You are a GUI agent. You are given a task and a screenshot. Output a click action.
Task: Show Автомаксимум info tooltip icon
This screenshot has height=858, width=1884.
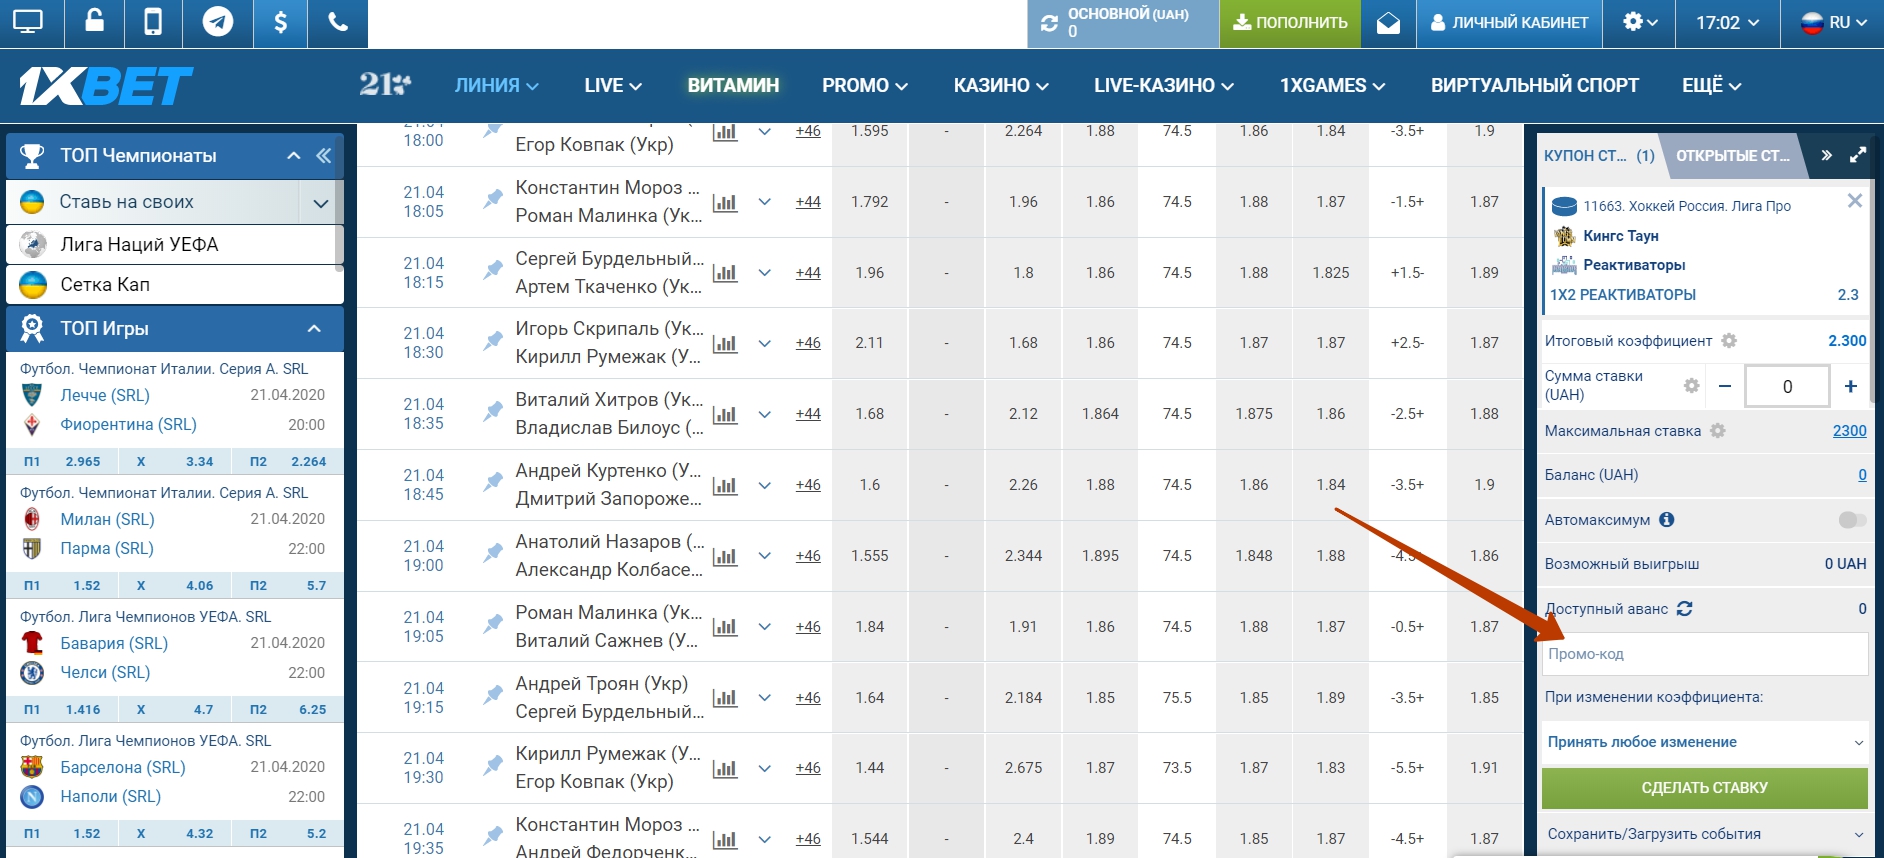pyautogui.click(x=1666, y=520)
